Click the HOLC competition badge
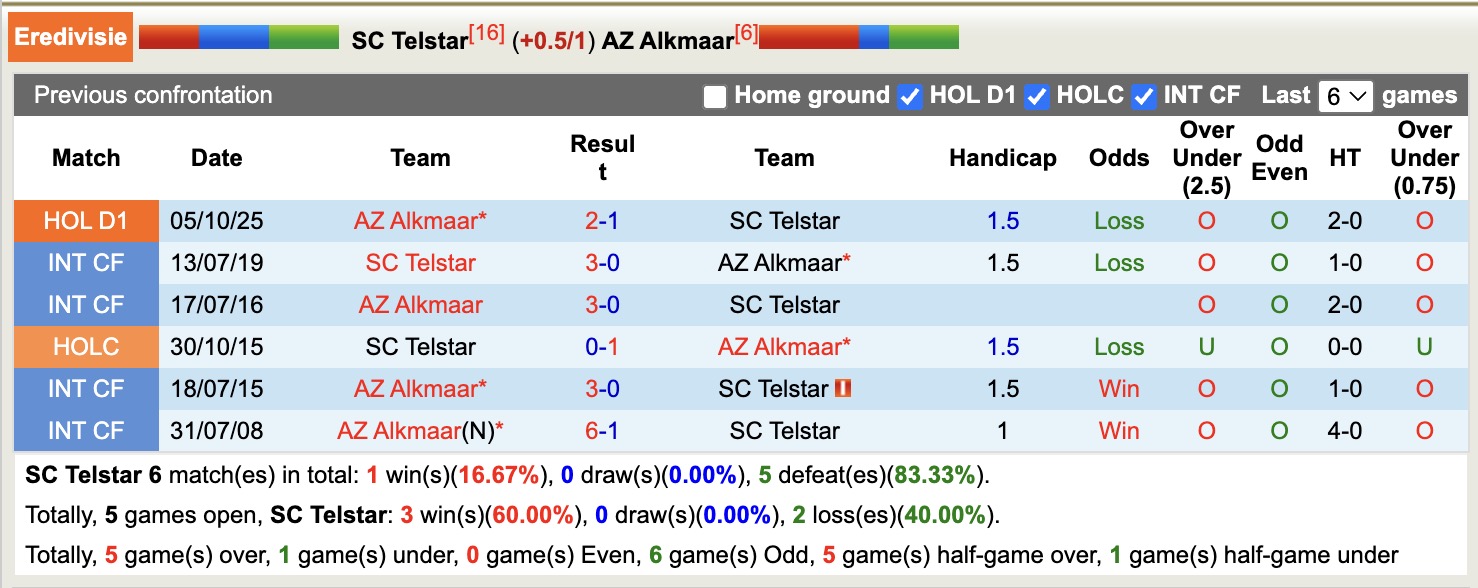This screenshot has height=588, width=1478. coord(86,347)
